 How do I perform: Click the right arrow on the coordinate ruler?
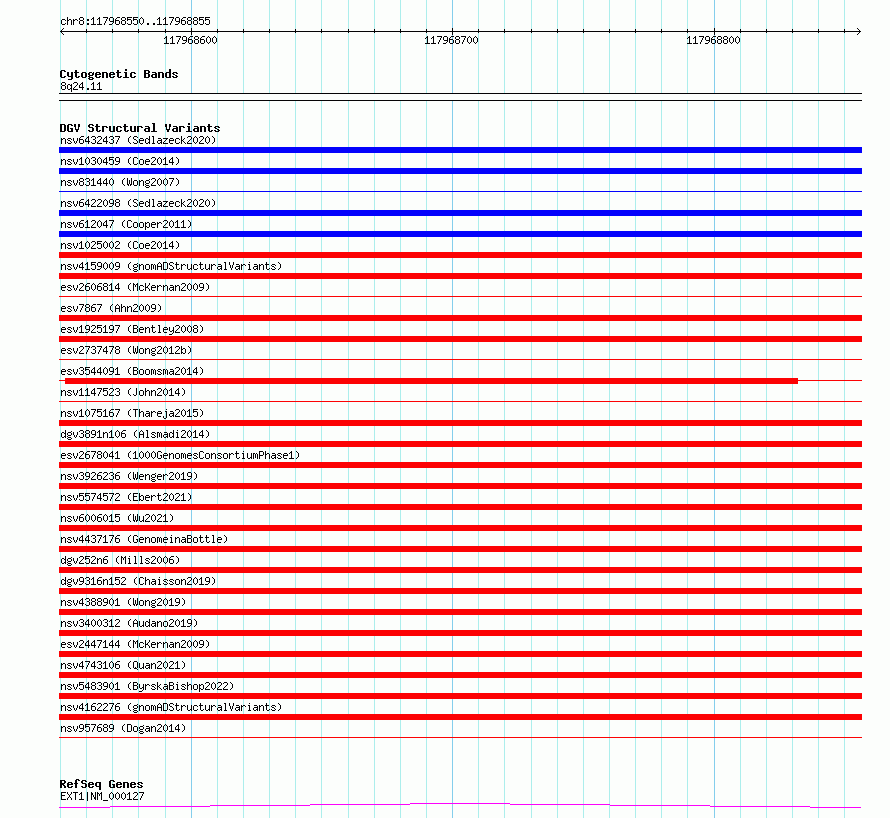[x=858, y=32]
